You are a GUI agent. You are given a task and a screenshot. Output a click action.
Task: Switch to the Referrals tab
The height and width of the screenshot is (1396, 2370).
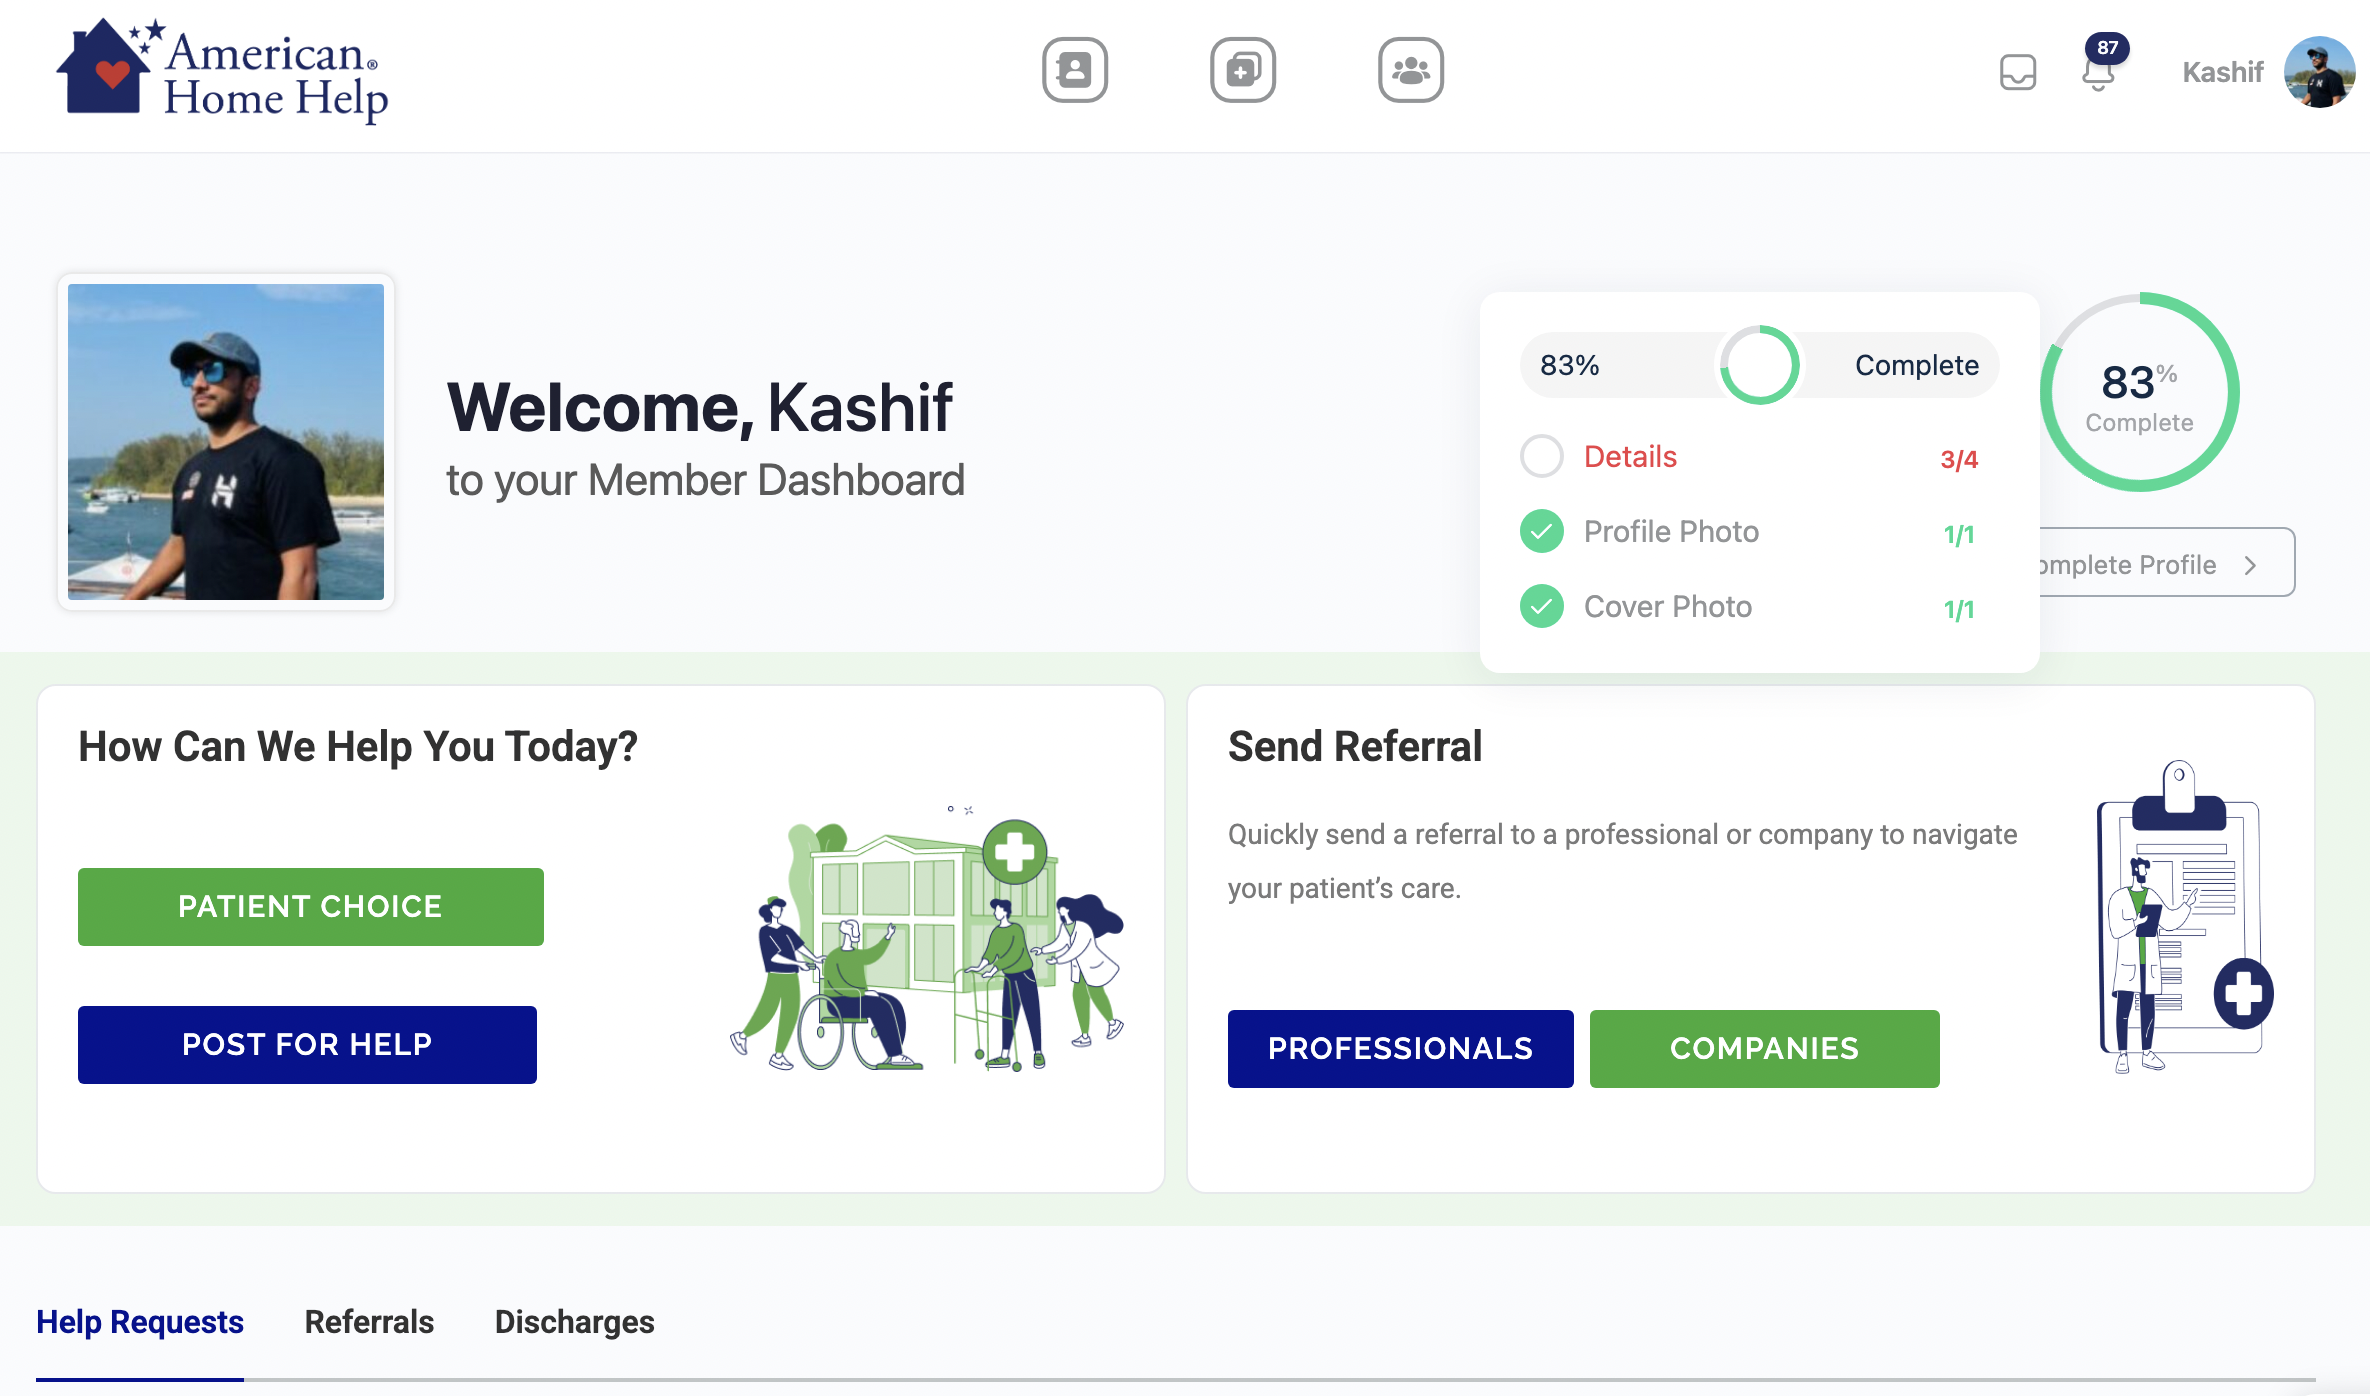point(369,1322)
